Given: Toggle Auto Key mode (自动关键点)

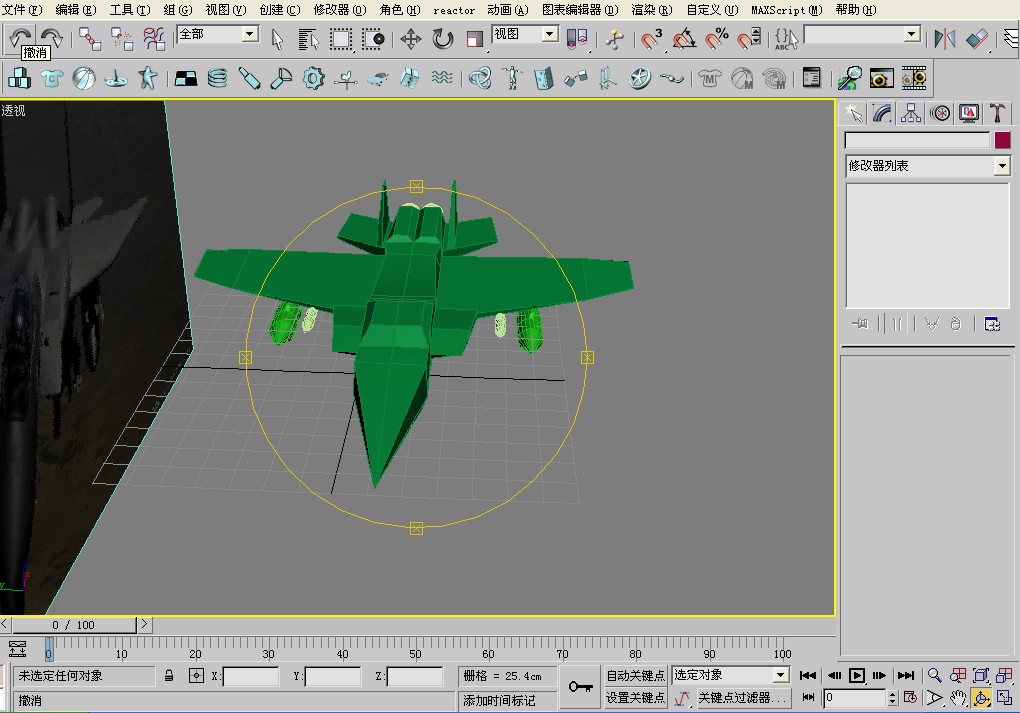Looking at the screenshot, I should pyautogui.click(x=635, y=676).
